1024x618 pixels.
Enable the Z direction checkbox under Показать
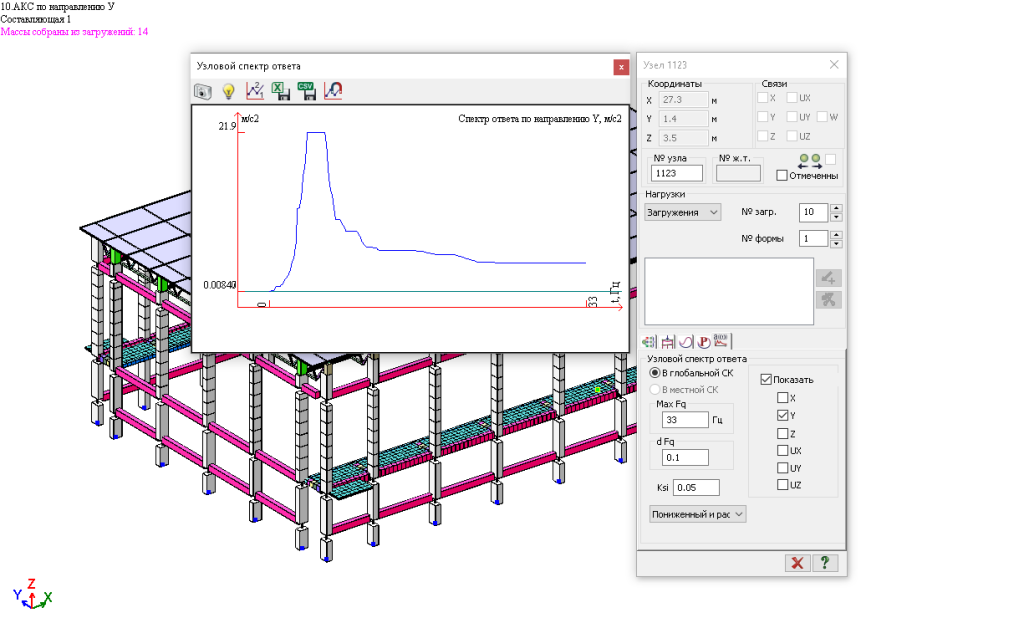[x=783, y=433]
